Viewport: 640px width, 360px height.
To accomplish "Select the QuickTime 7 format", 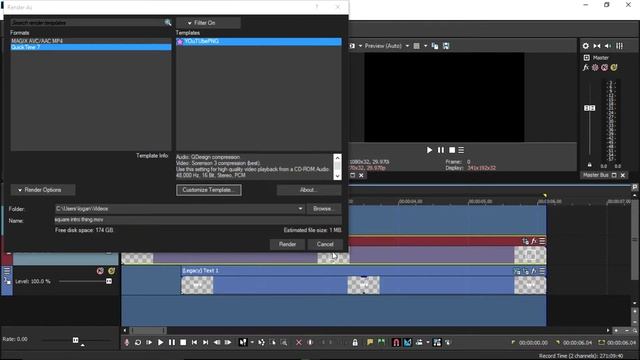I will tap(91, 47).
